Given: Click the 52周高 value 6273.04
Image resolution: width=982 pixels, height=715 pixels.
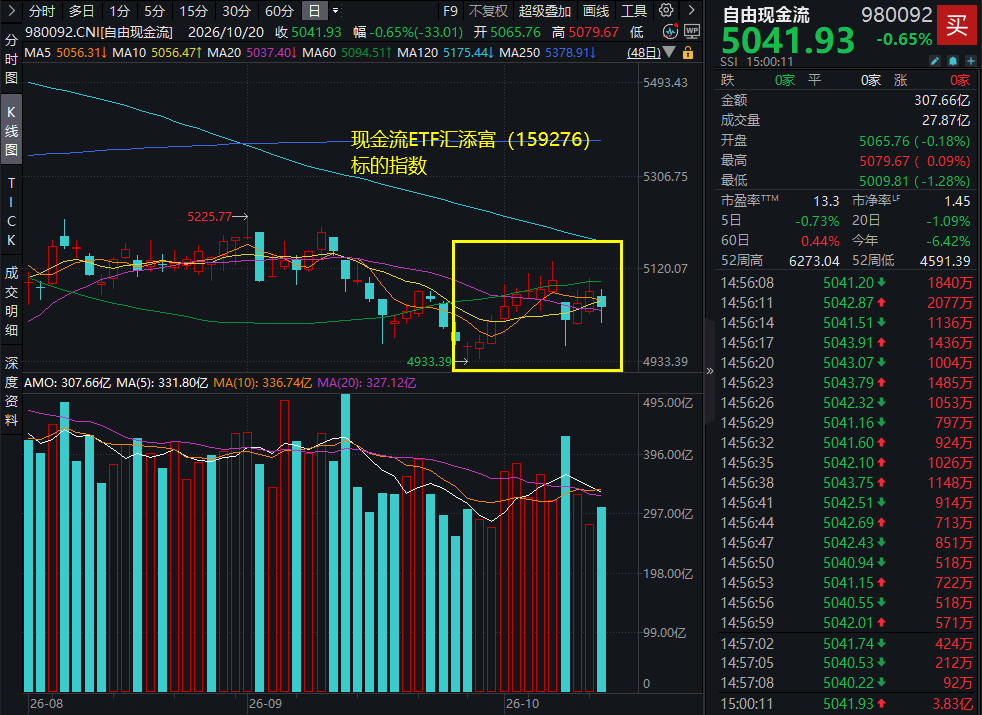Looking at the screenshot, I should tap(814, 261).
